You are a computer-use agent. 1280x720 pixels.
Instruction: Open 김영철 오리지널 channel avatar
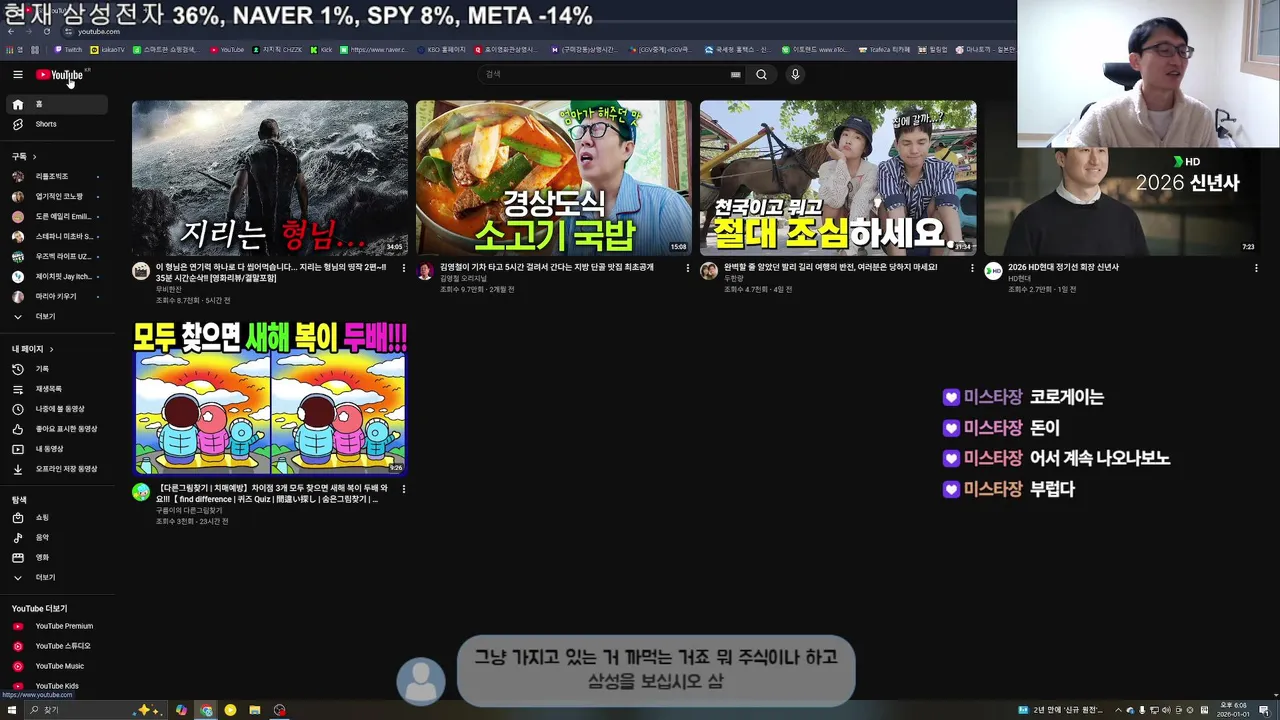pos(425,271)
